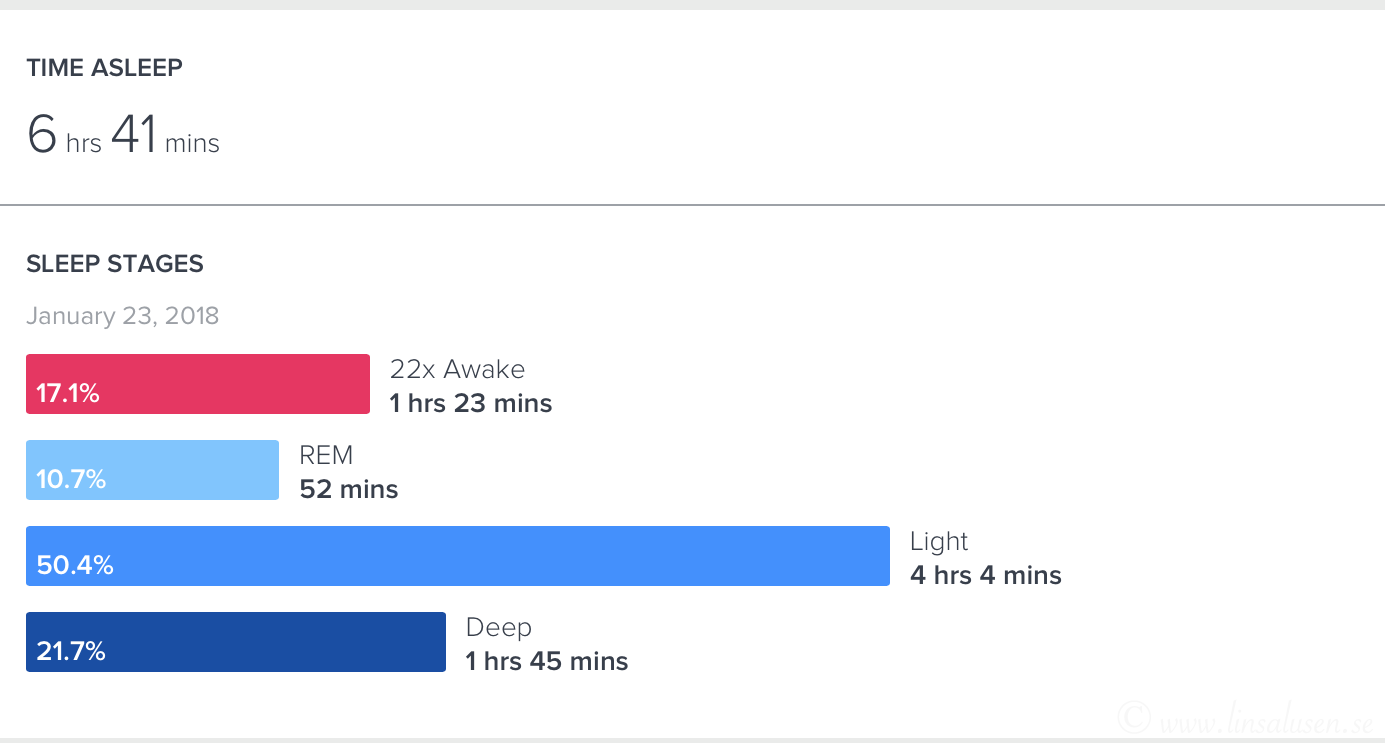1385x743 pixels.
Task: Select the REM stage label
Action: click(327, 455)
